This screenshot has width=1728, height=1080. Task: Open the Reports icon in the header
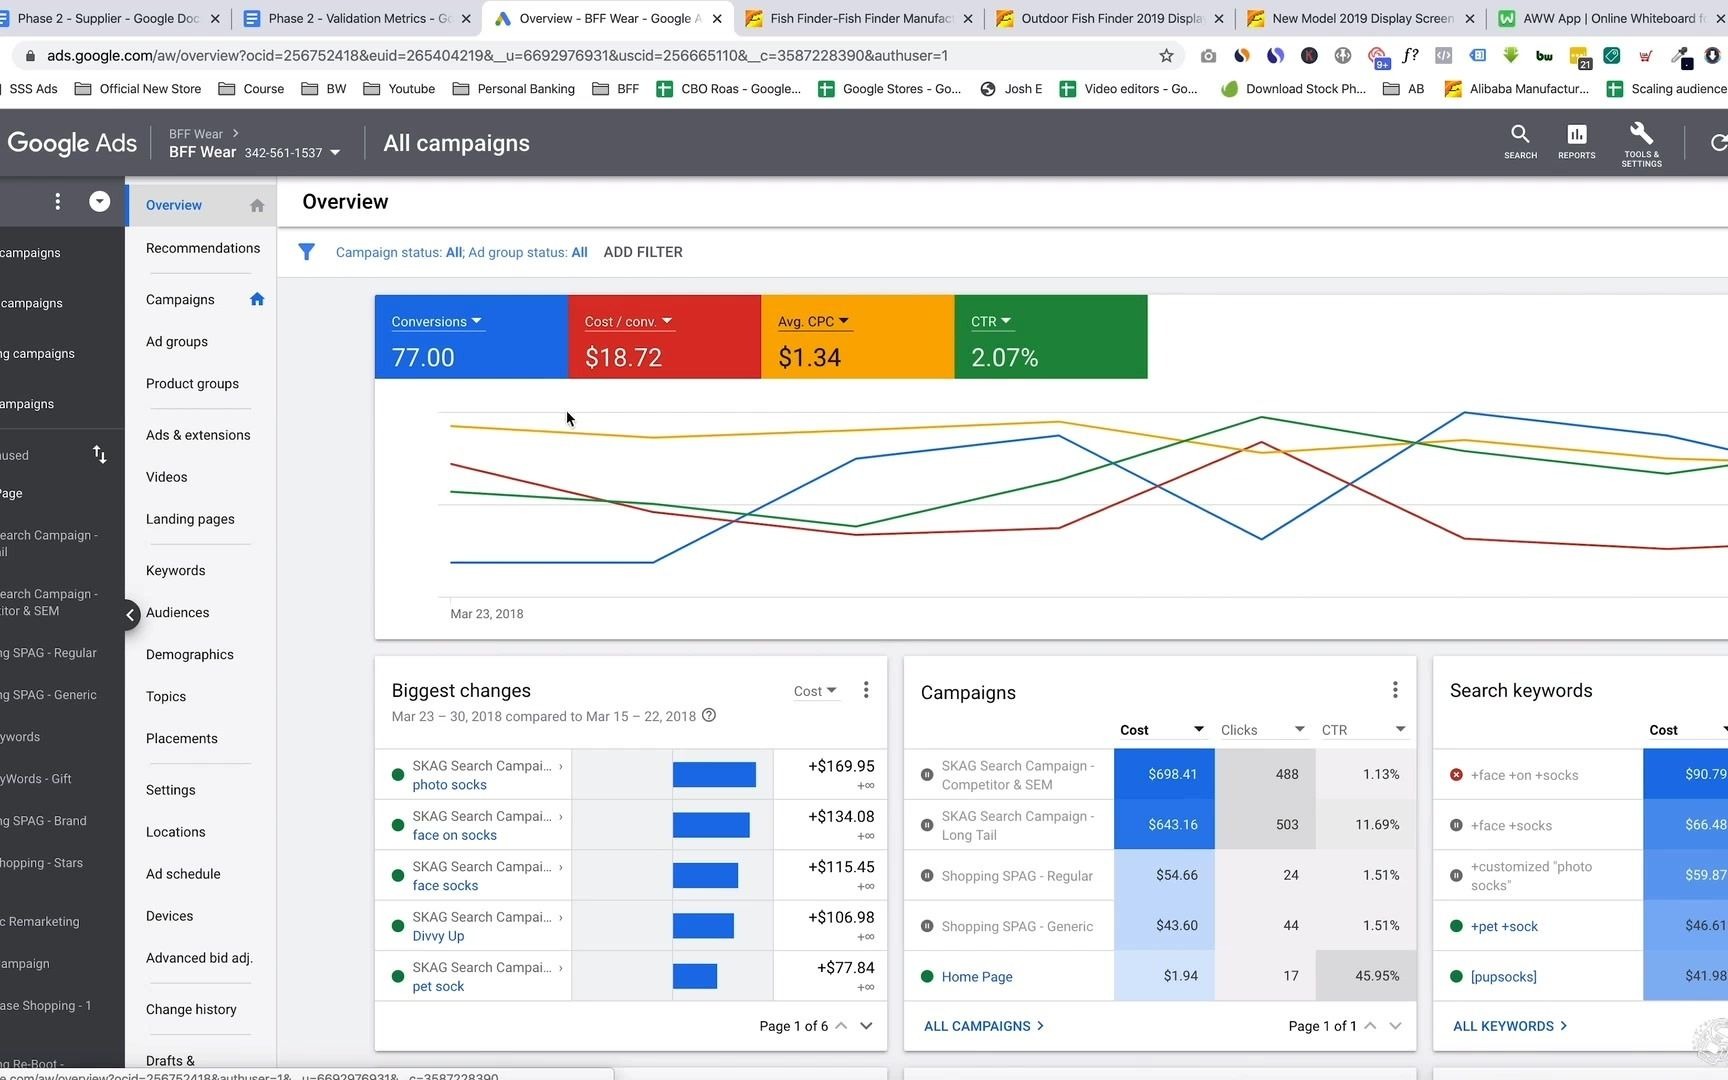point(1576,141)
